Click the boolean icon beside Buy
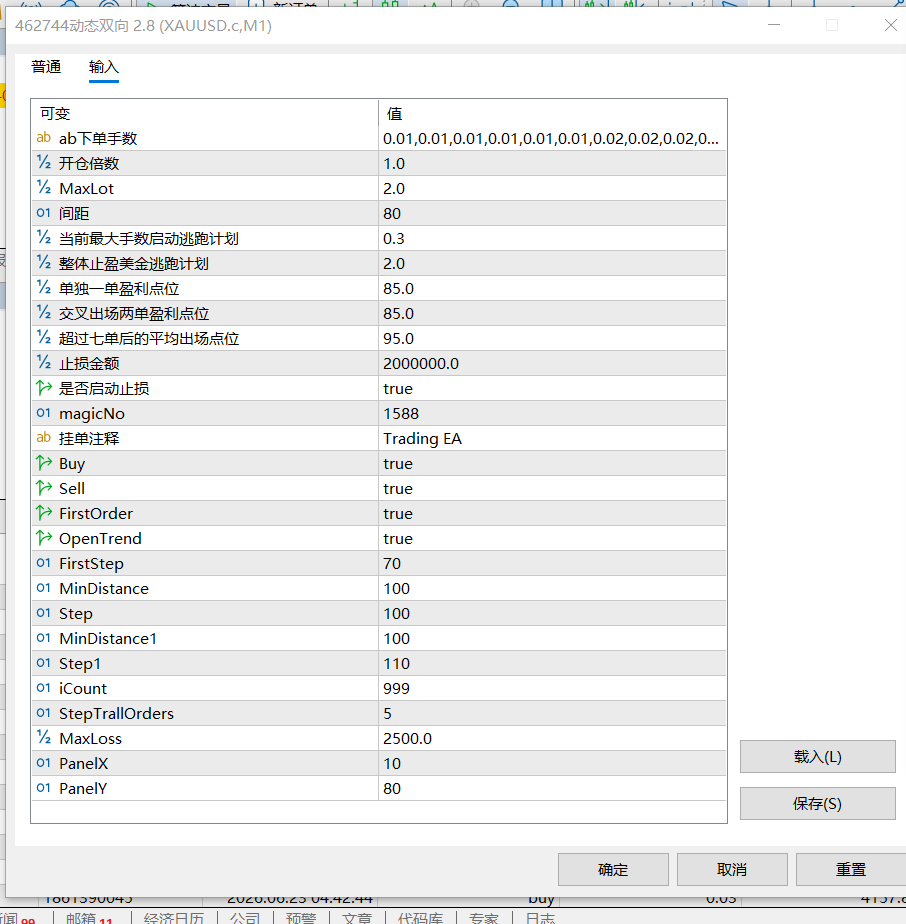The height and width of the screenshot is (924, 906). 44,463
